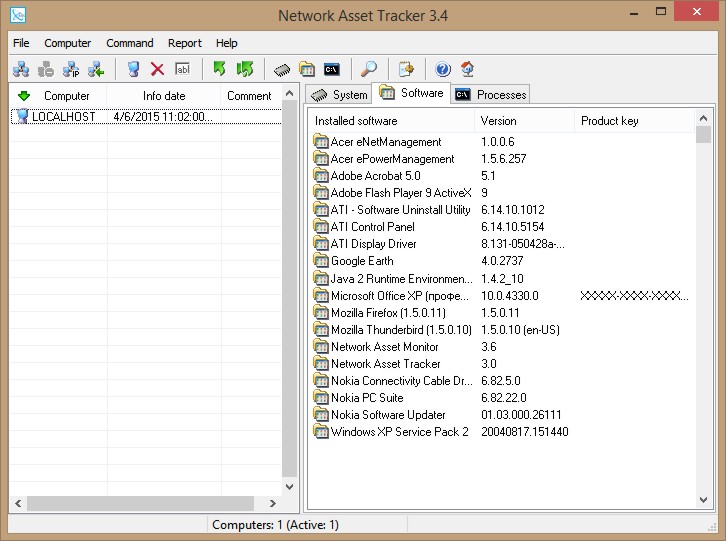Click the Network Asset Tracker title bar icon

(18, 15)
